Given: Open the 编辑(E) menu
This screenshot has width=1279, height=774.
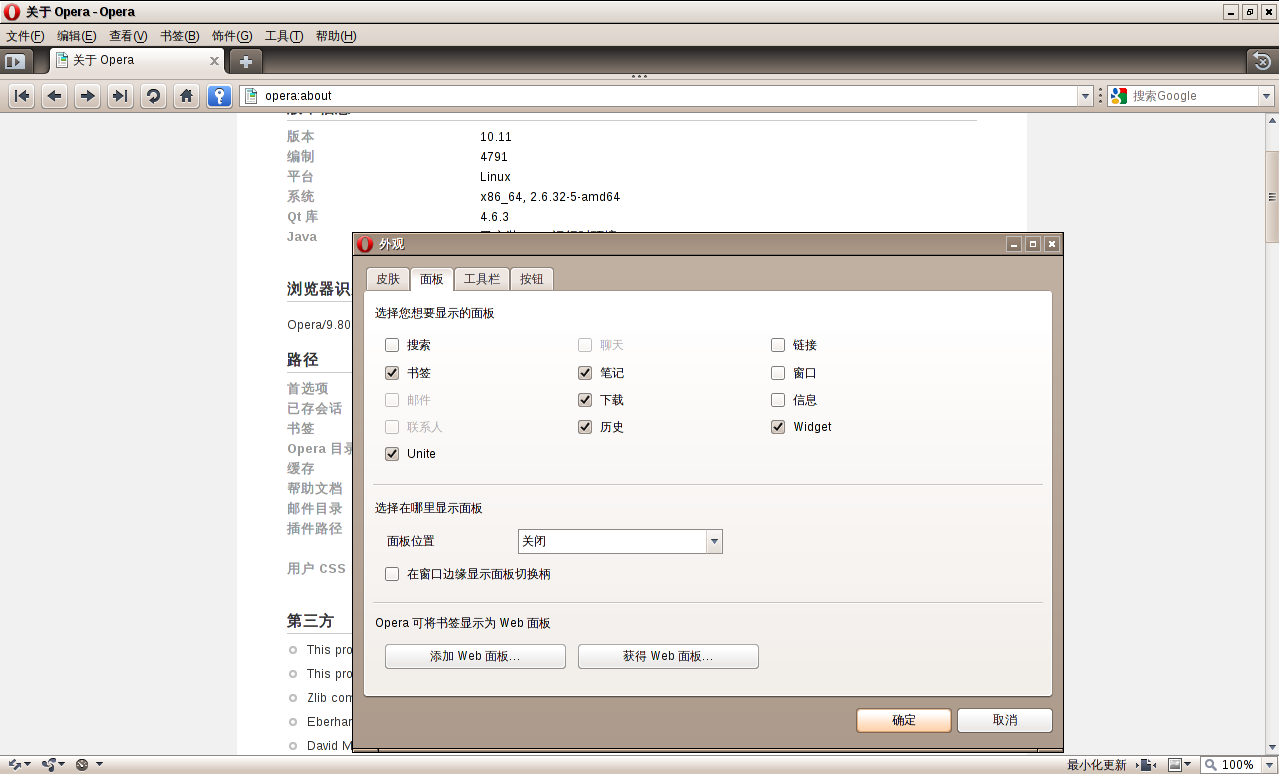Looking at the screenshot, I should click(x=77, y=36).
